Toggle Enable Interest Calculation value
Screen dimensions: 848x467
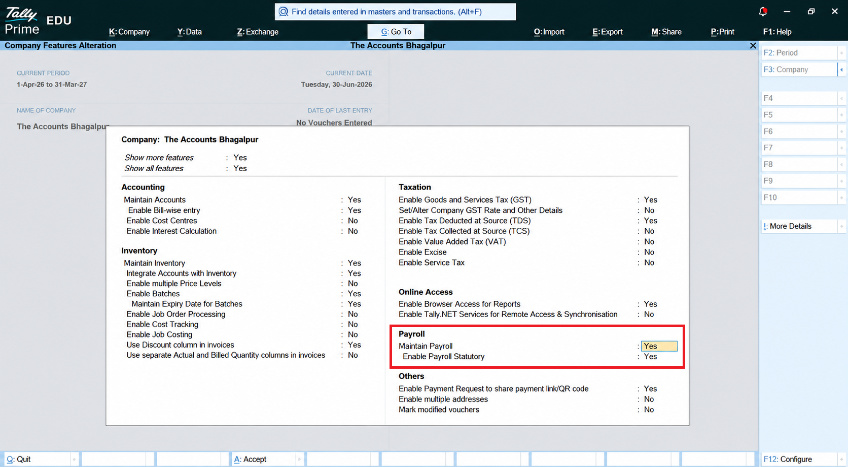353,231
